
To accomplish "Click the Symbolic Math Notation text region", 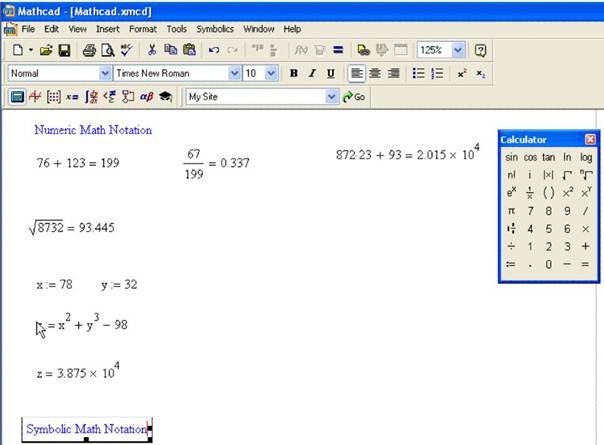I will 86,429.
